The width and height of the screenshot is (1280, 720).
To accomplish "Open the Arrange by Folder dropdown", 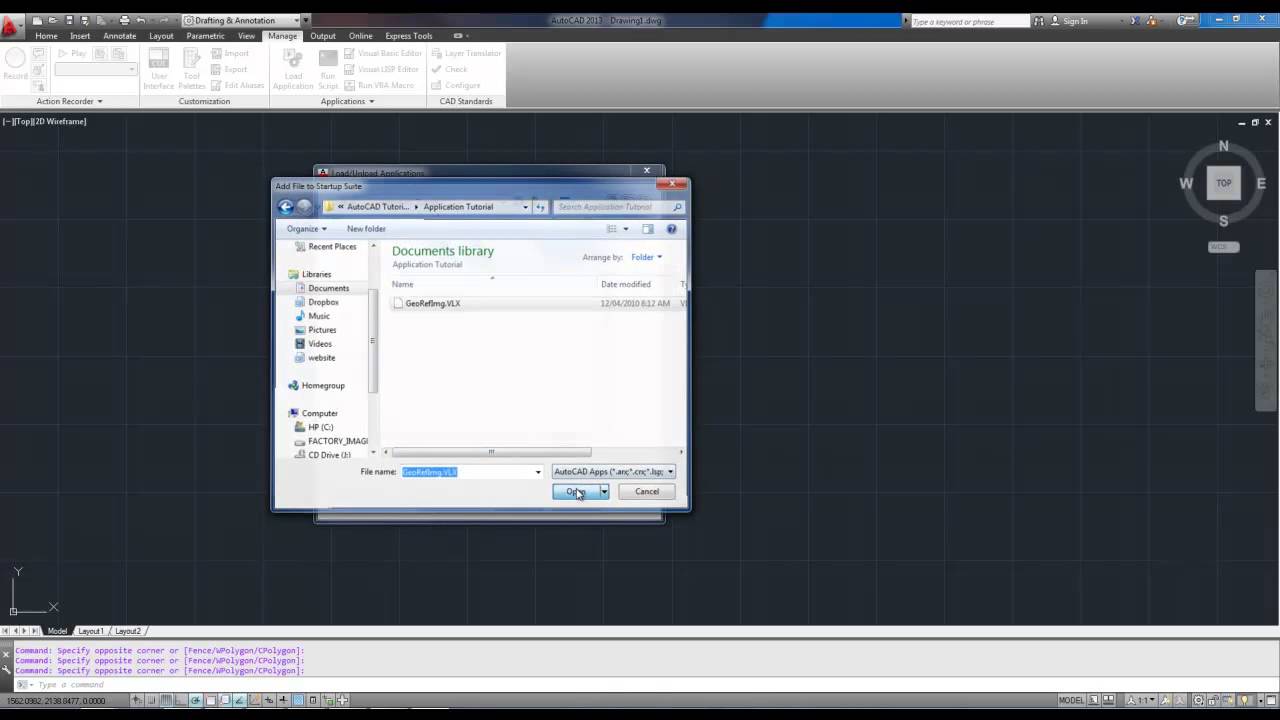I will tap(646, 257).
